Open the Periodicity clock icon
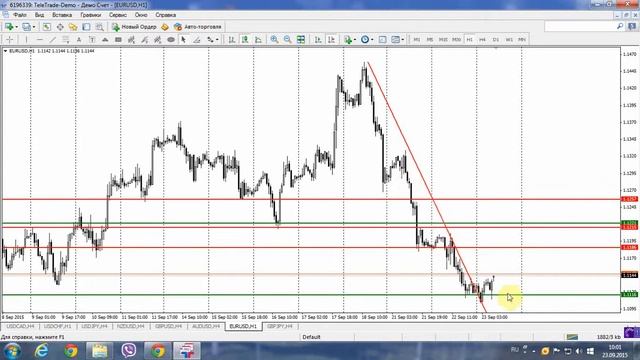The width and height of the screenshot is (640, 360). click(365, 40)
